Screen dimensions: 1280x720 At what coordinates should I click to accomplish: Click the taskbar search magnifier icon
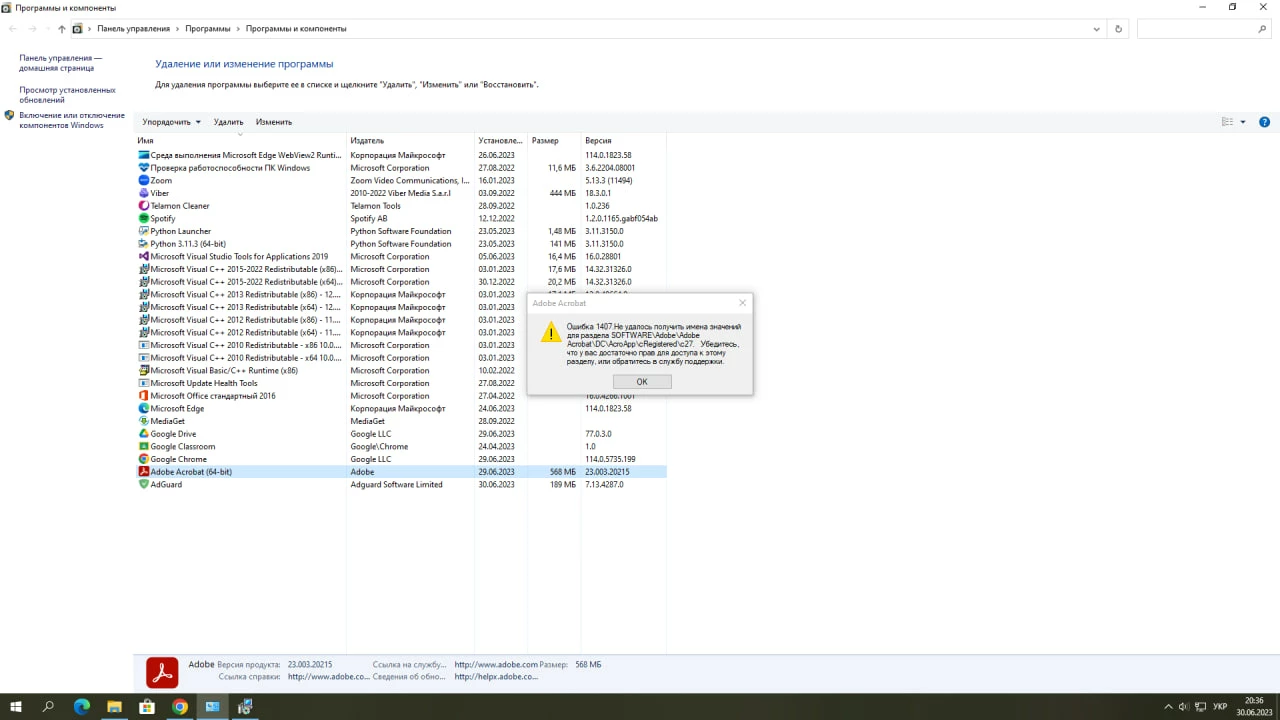click(x=49, y=707)
